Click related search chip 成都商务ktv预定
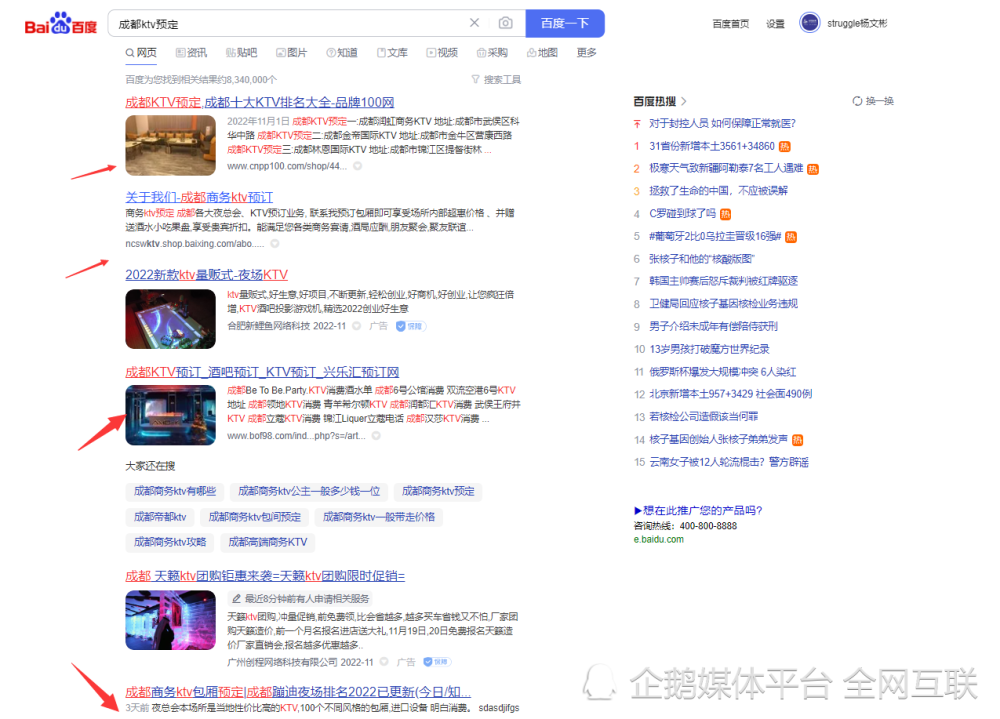The width and height of the screenshot is (1000, 719). click(438, 491)
